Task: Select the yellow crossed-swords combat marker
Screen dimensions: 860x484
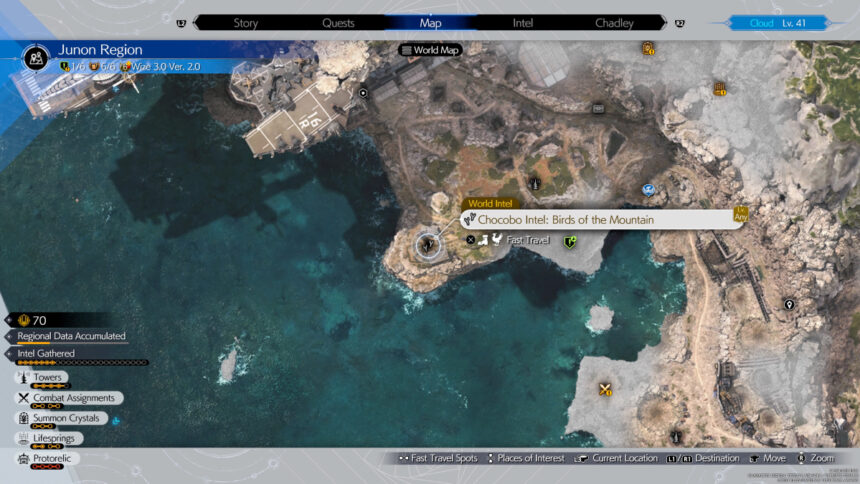Action: click(605, 389)
